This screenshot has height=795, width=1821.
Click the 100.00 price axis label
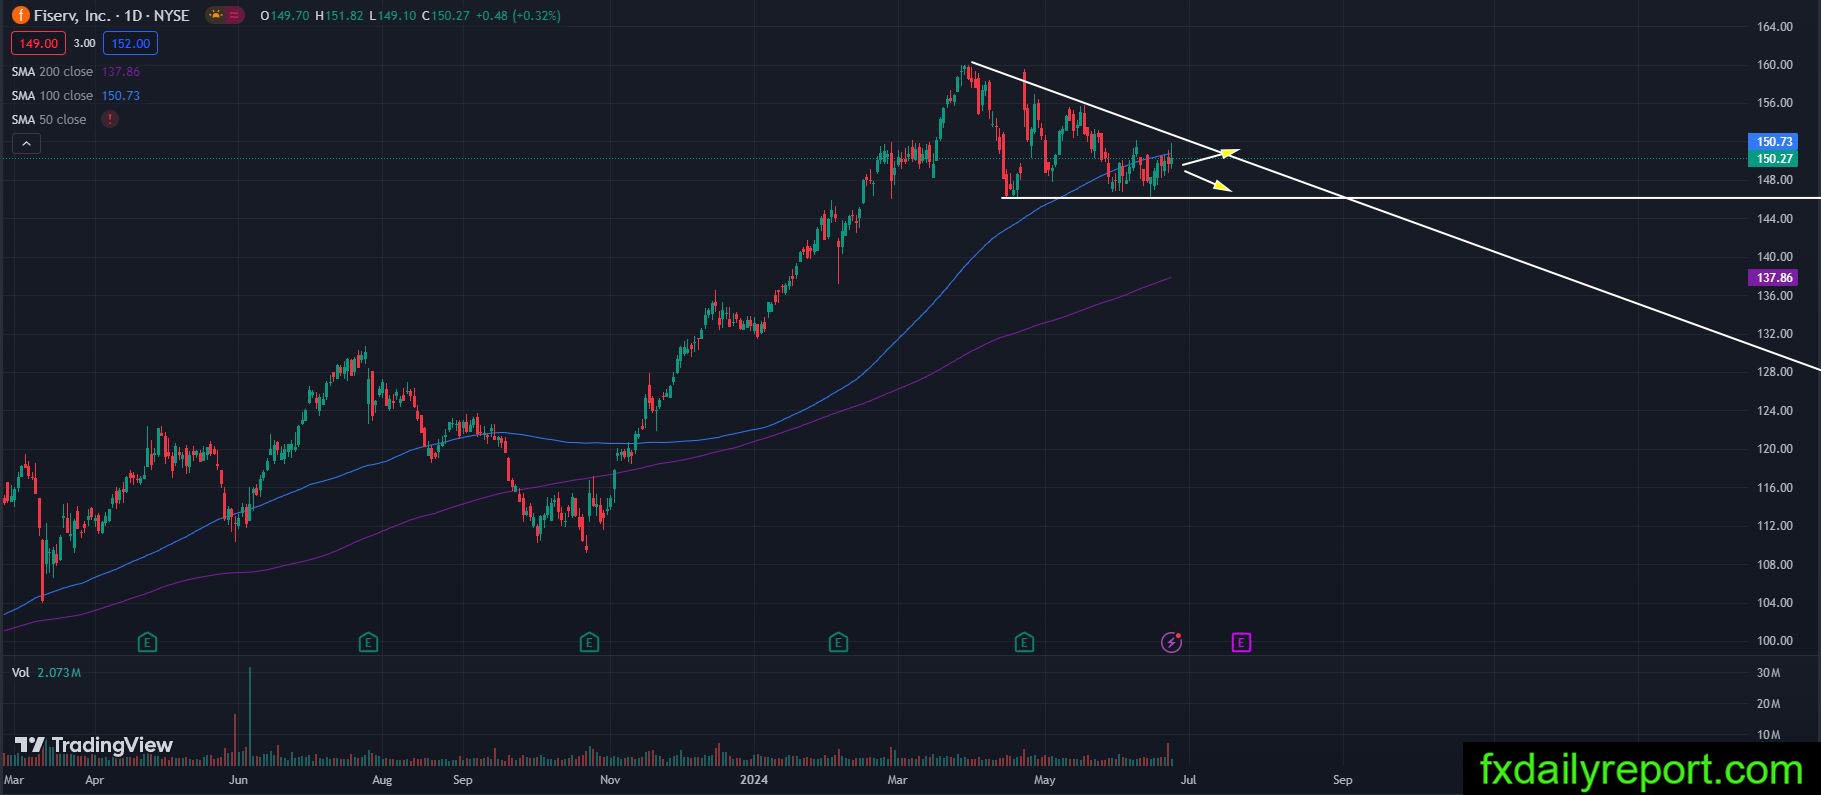coord(1775,641)
